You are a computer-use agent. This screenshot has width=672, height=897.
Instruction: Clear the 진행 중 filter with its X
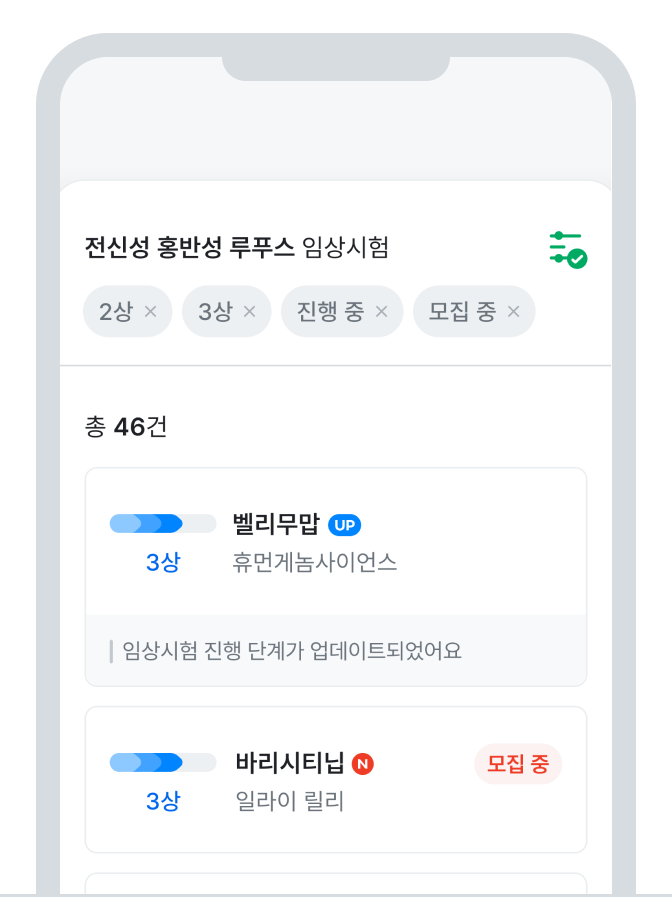point(381,311)
